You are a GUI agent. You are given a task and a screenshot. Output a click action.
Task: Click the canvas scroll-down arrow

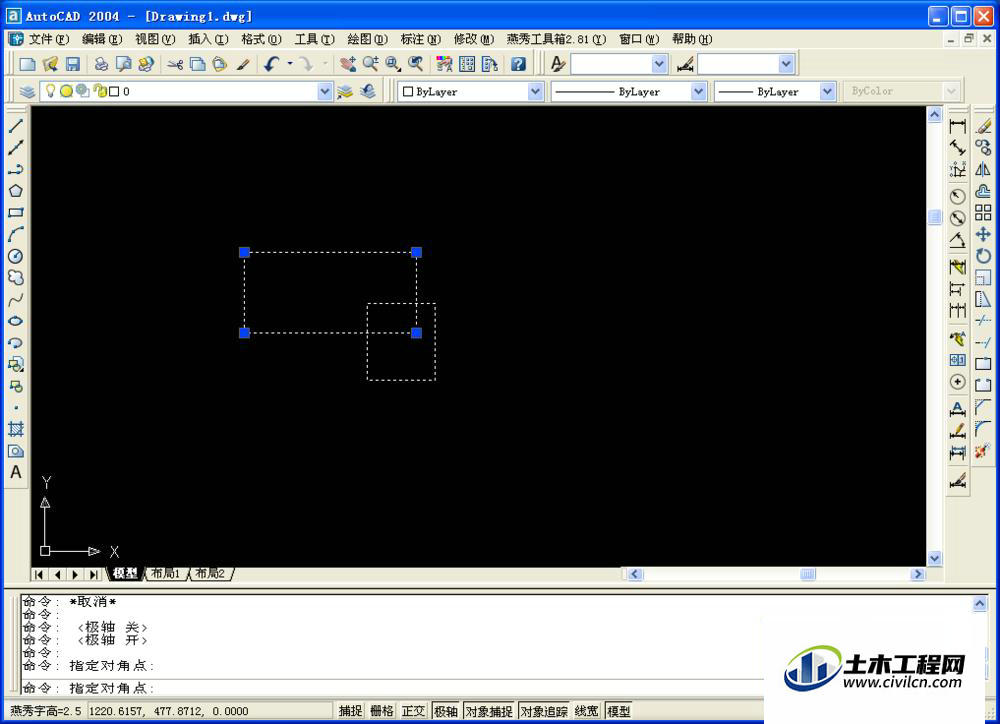[x=934, y=558]
